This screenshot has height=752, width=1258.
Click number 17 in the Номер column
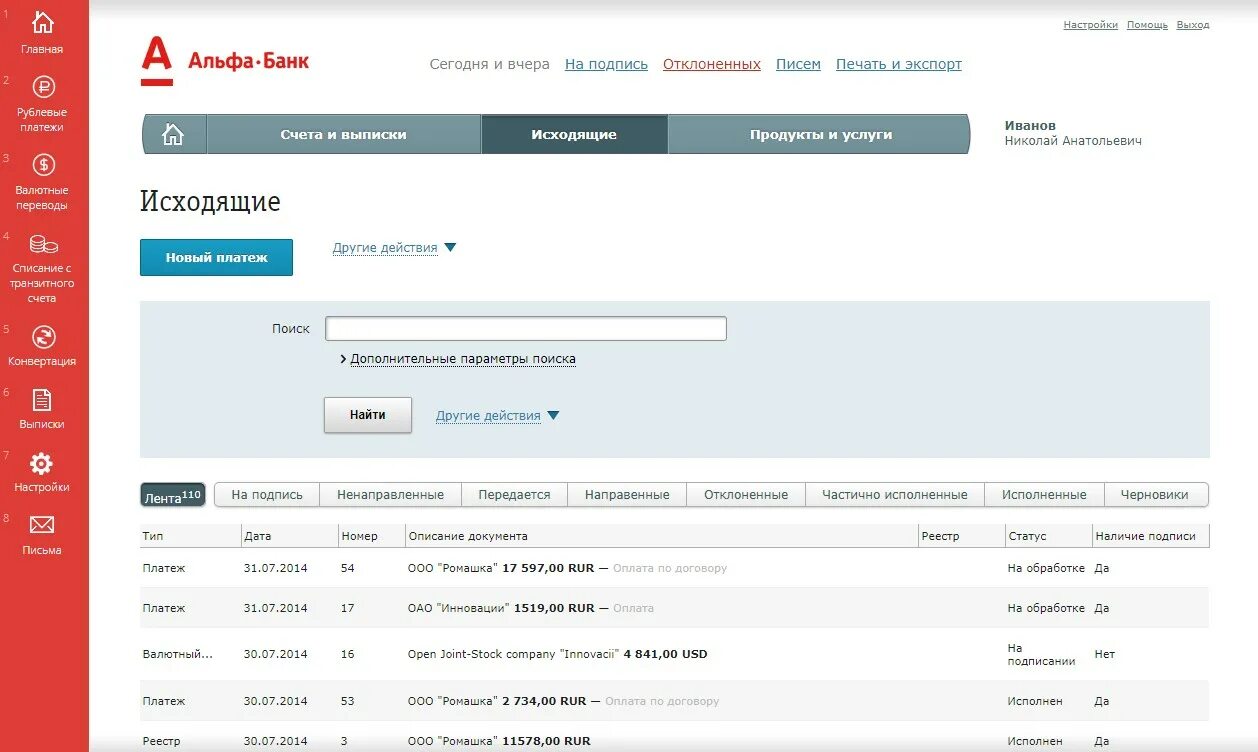point(348,608)
